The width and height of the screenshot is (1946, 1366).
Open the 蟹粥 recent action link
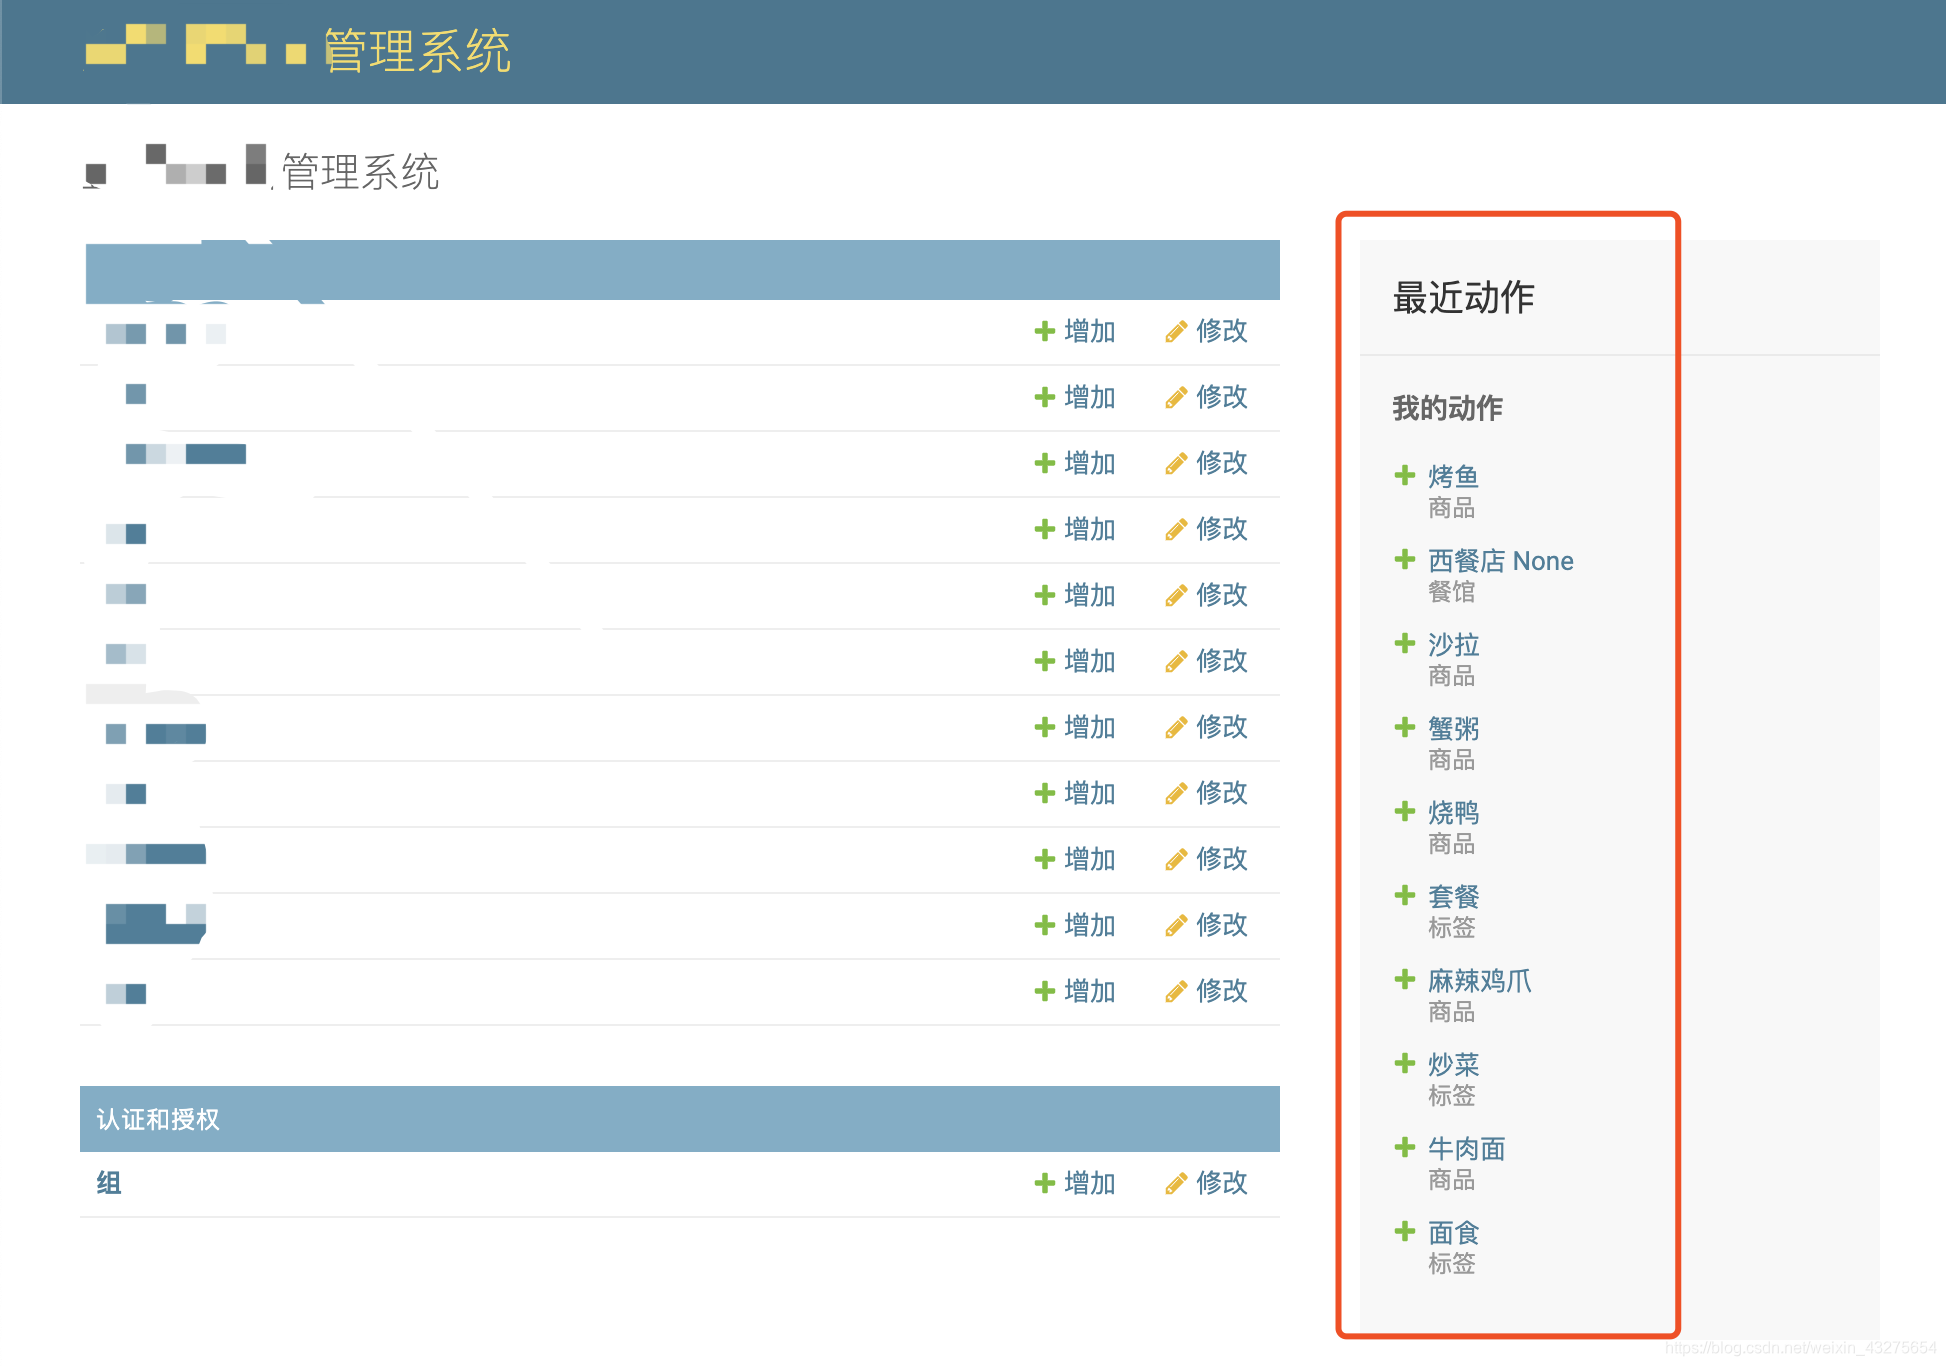point(1452,729)
